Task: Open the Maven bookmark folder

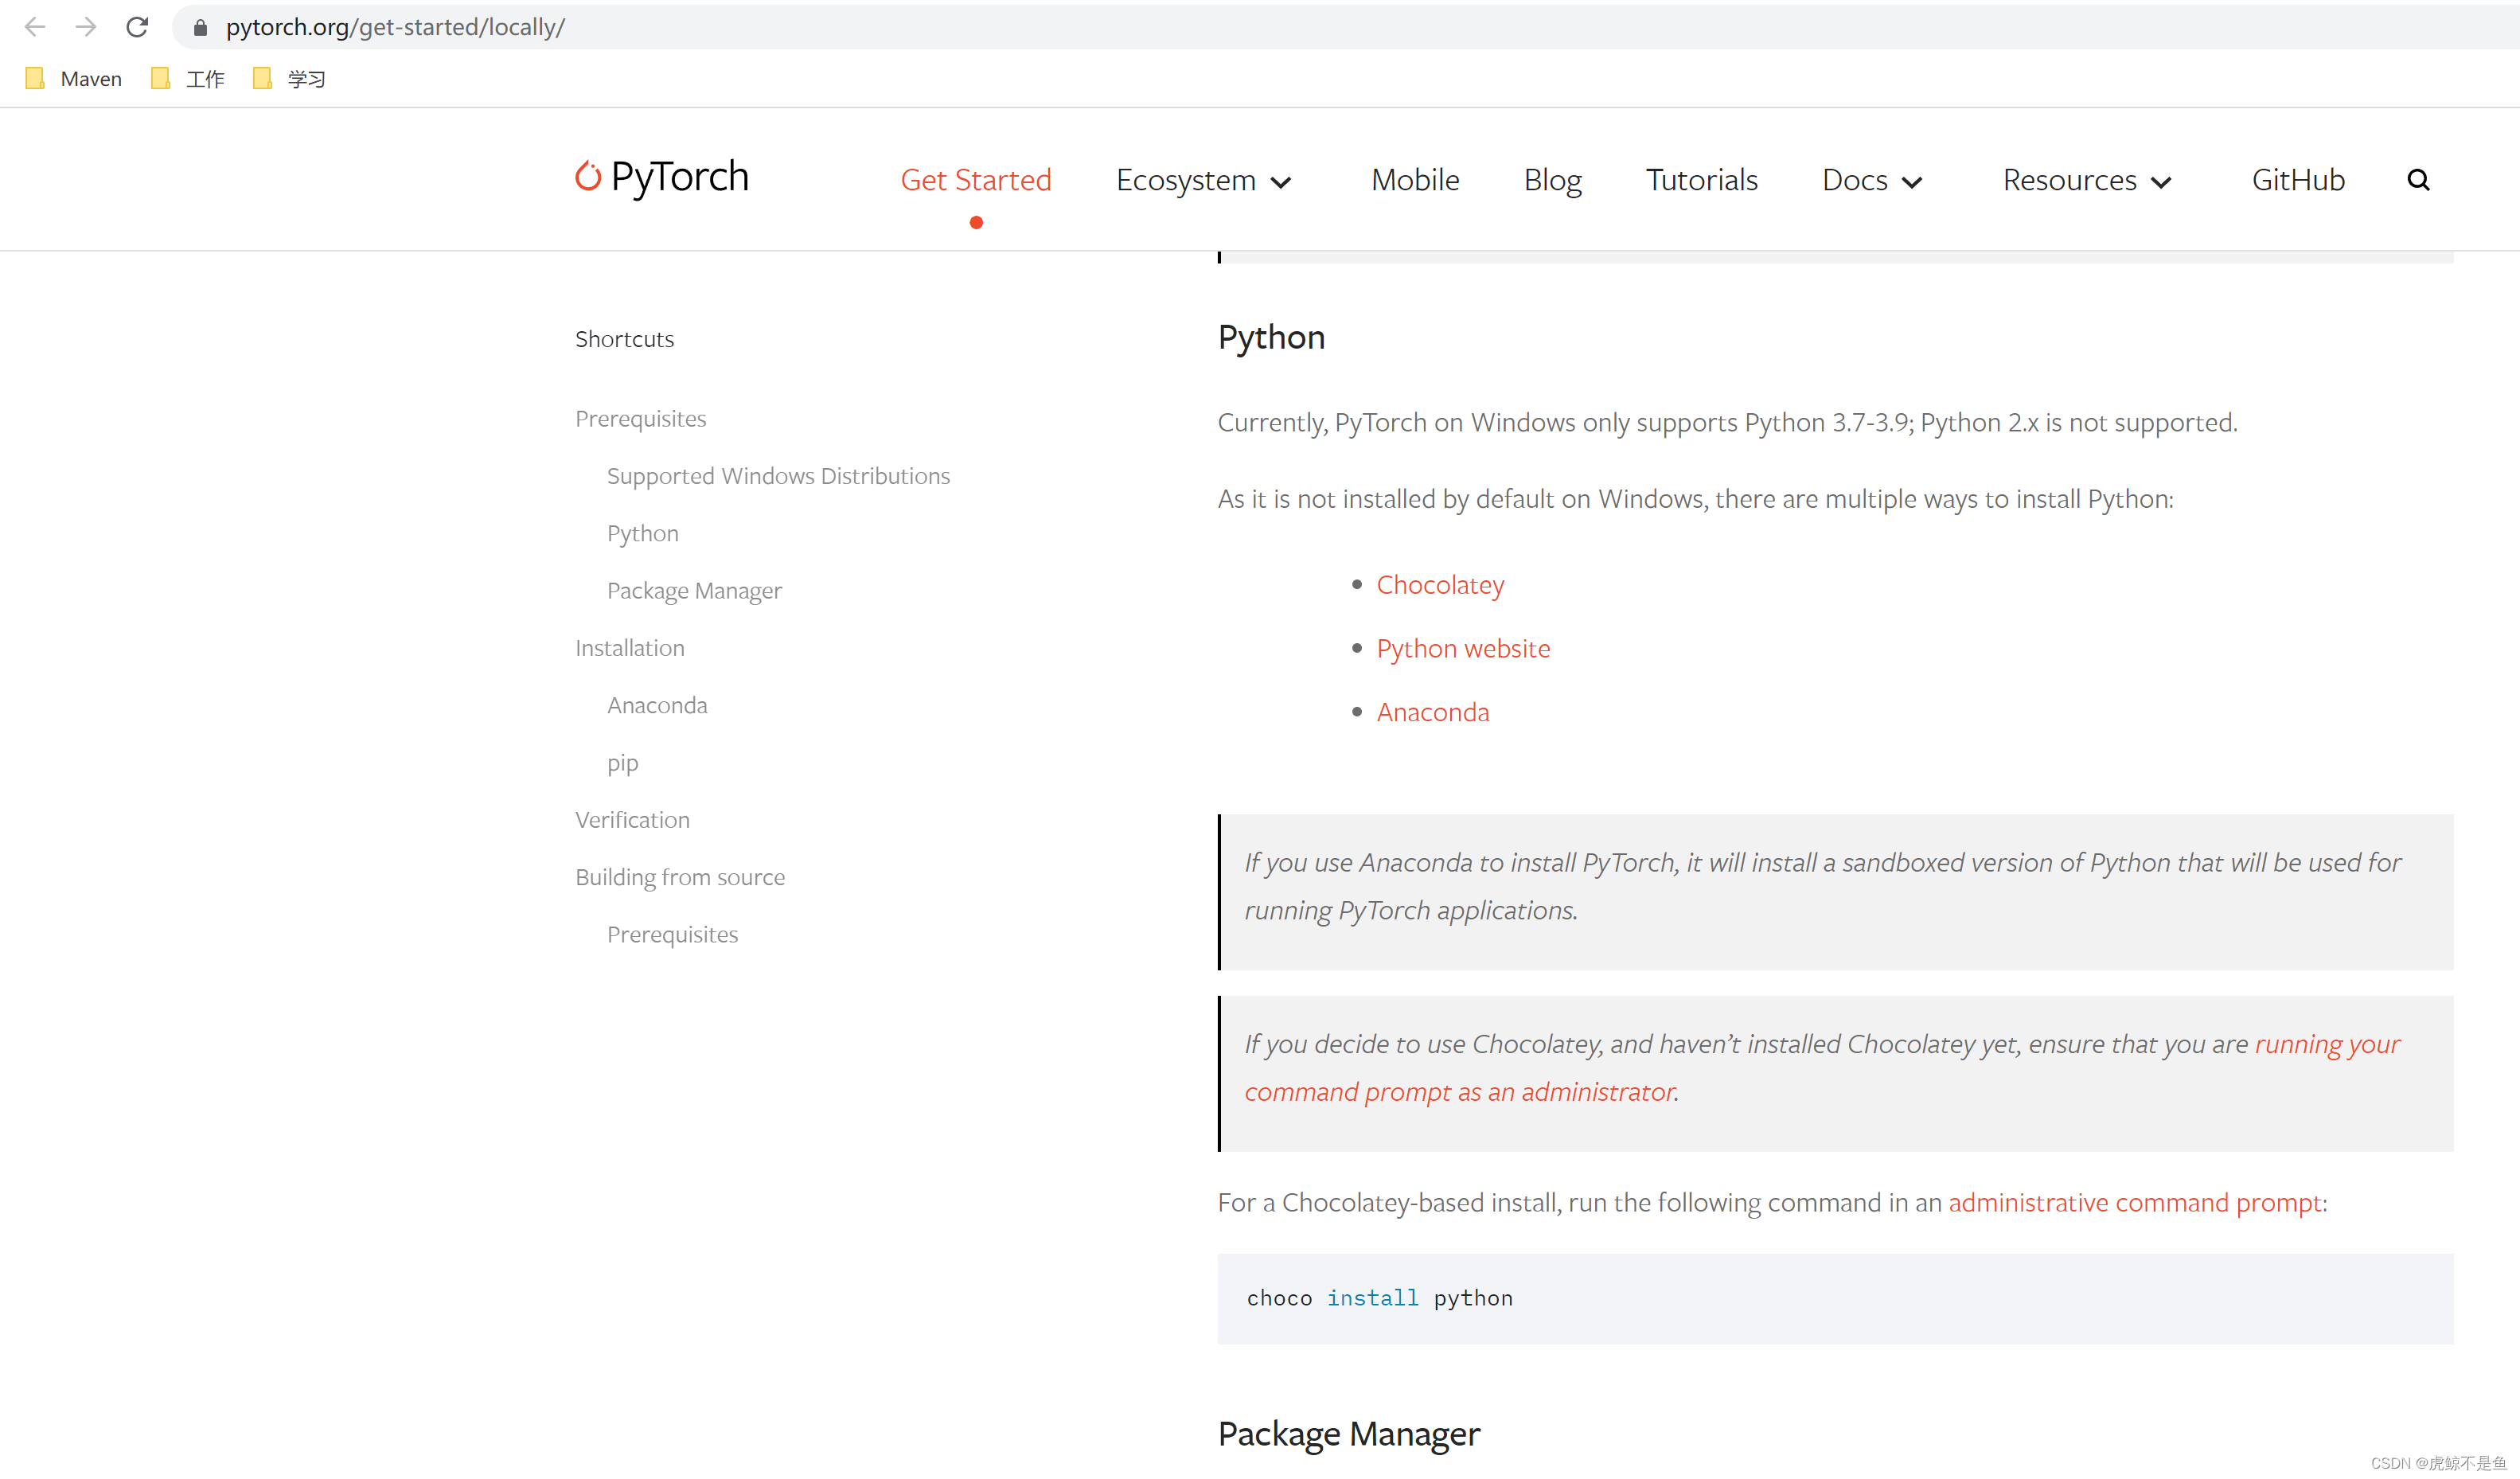Action: pyautogui.click(x=74, y=79)
